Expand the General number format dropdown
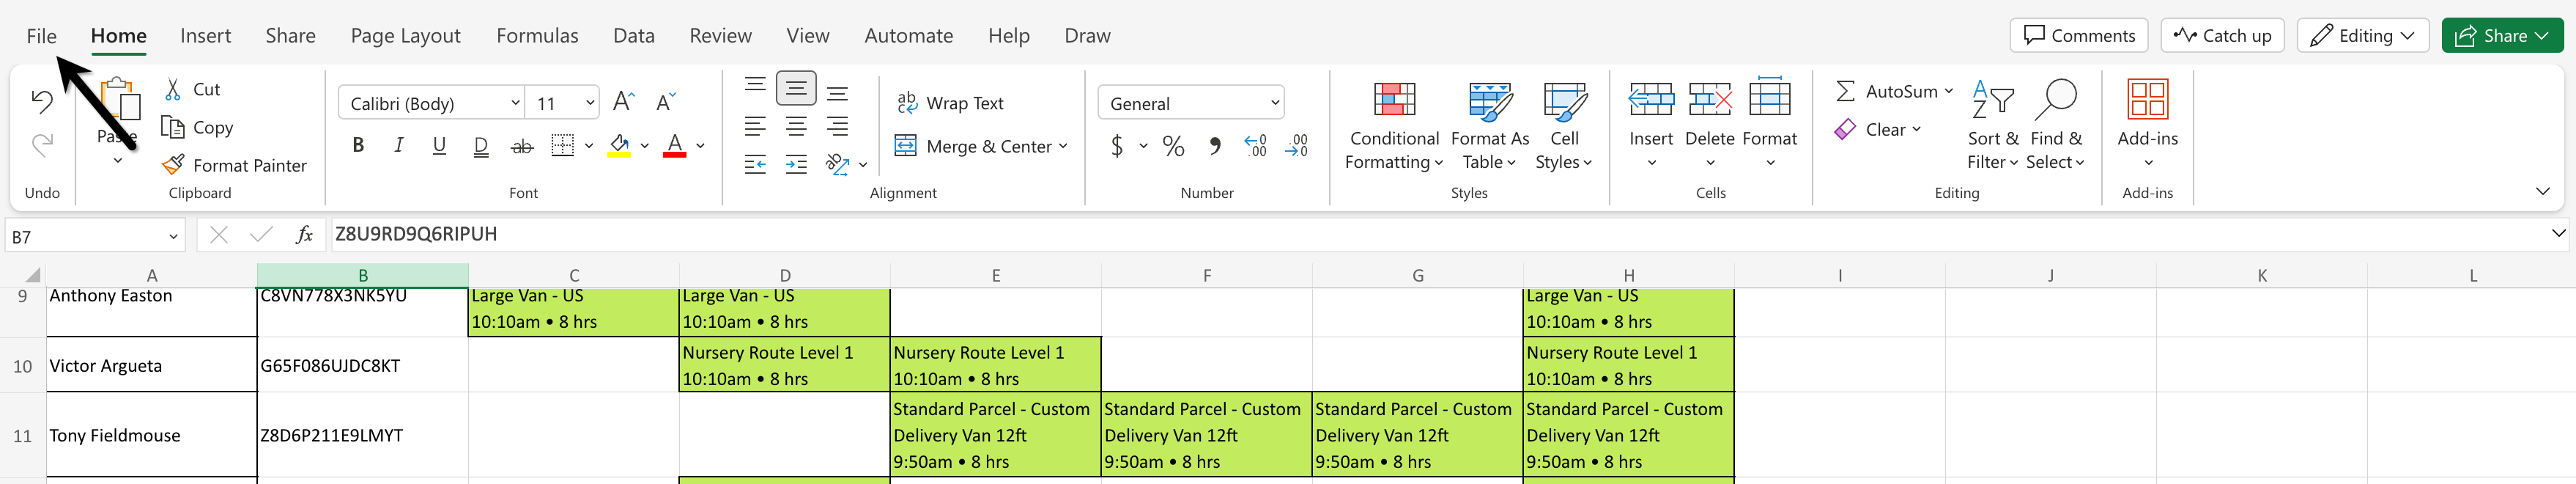Image resolution: width=2576 pixels, height=484 pixels. pyautogui.click(x=1274, y=103)
